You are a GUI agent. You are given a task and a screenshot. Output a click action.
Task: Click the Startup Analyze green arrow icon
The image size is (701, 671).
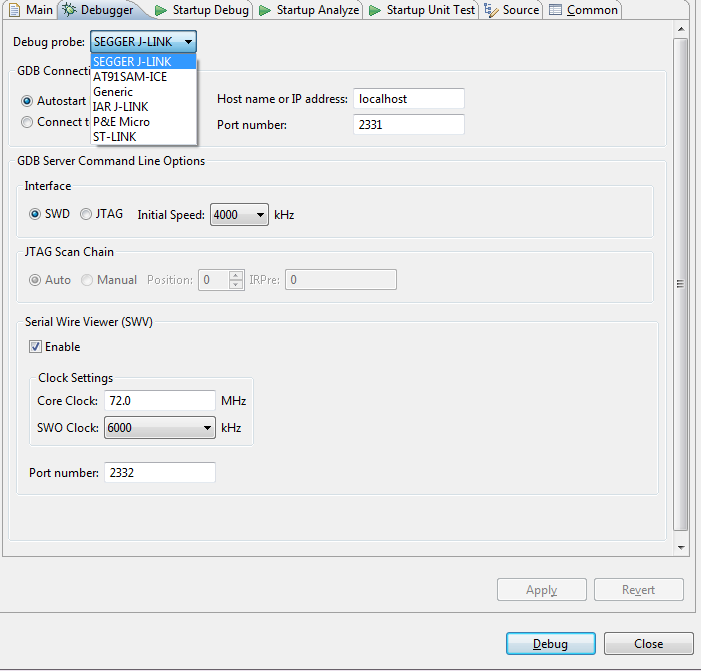coord(265,10)
